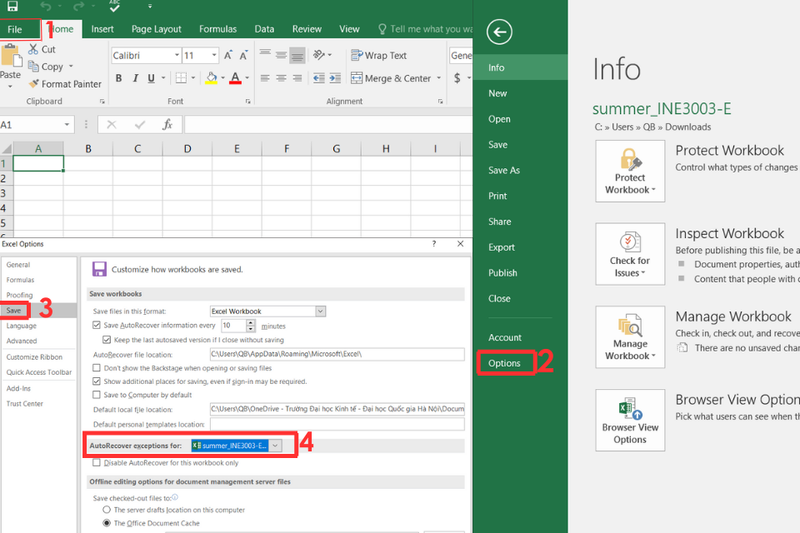This screenshot has width=800, height=533.
Task: Run the Spelling check icon
Action: (115, 6)
